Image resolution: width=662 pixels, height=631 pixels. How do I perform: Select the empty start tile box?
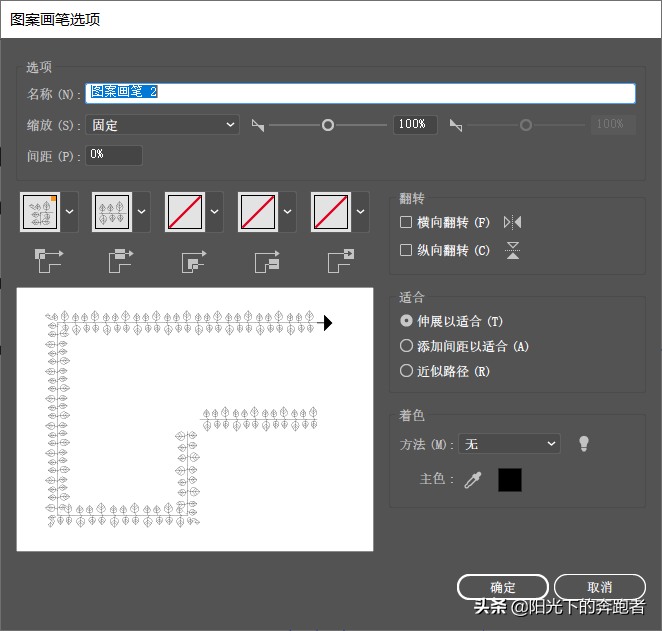[x=259, y=211]
